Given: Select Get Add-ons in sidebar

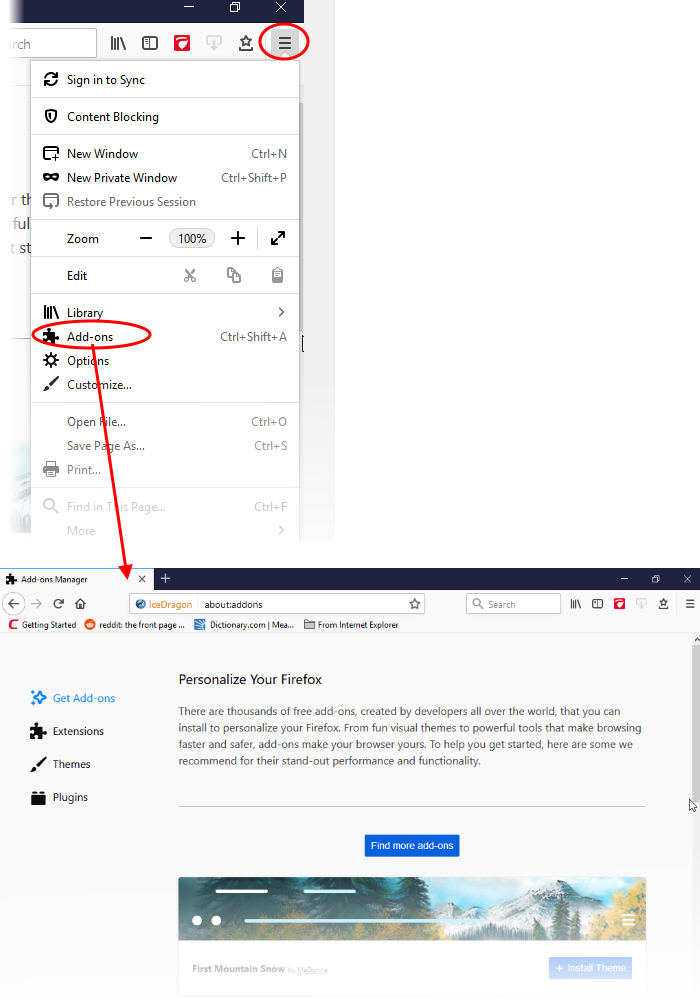Looking at the screenshot, I should (x=73, y=698).
